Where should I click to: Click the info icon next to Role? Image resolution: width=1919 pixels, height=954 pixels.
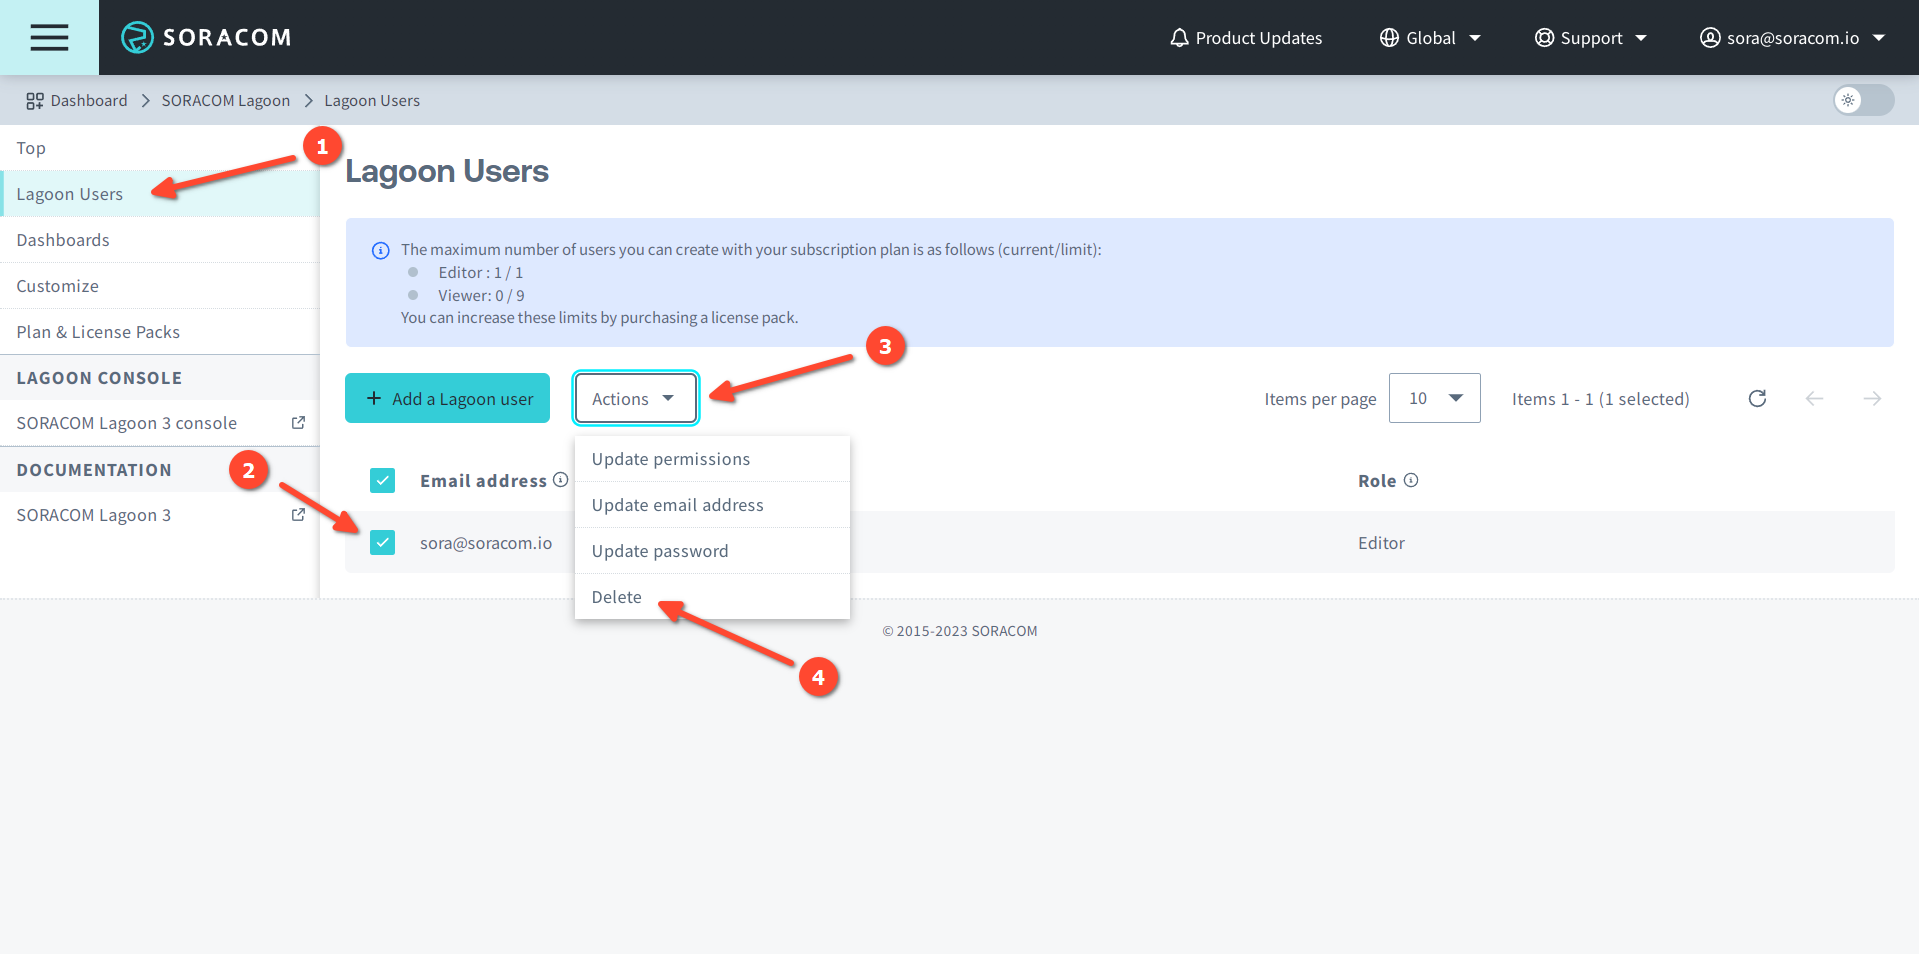tap(1411, 480)
